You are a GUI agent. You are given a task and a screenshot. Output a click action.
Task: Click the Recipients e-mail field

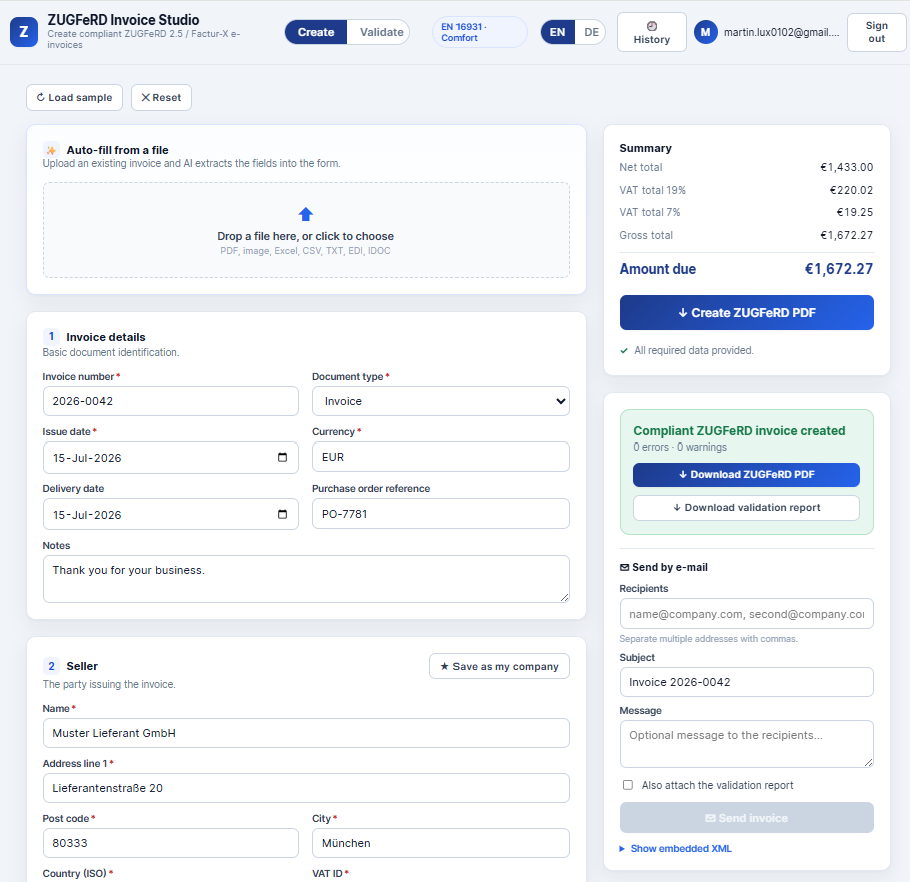[746, 613]
